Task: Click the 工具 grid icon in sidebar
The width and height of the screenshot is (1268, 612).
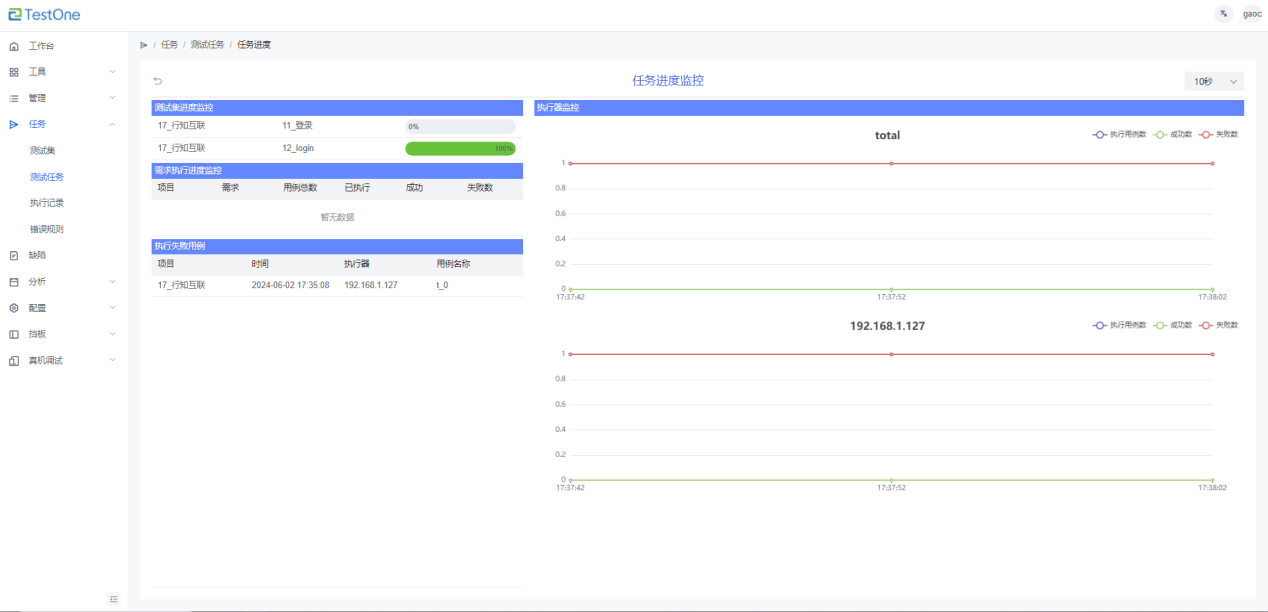Action: coord(14,72)
